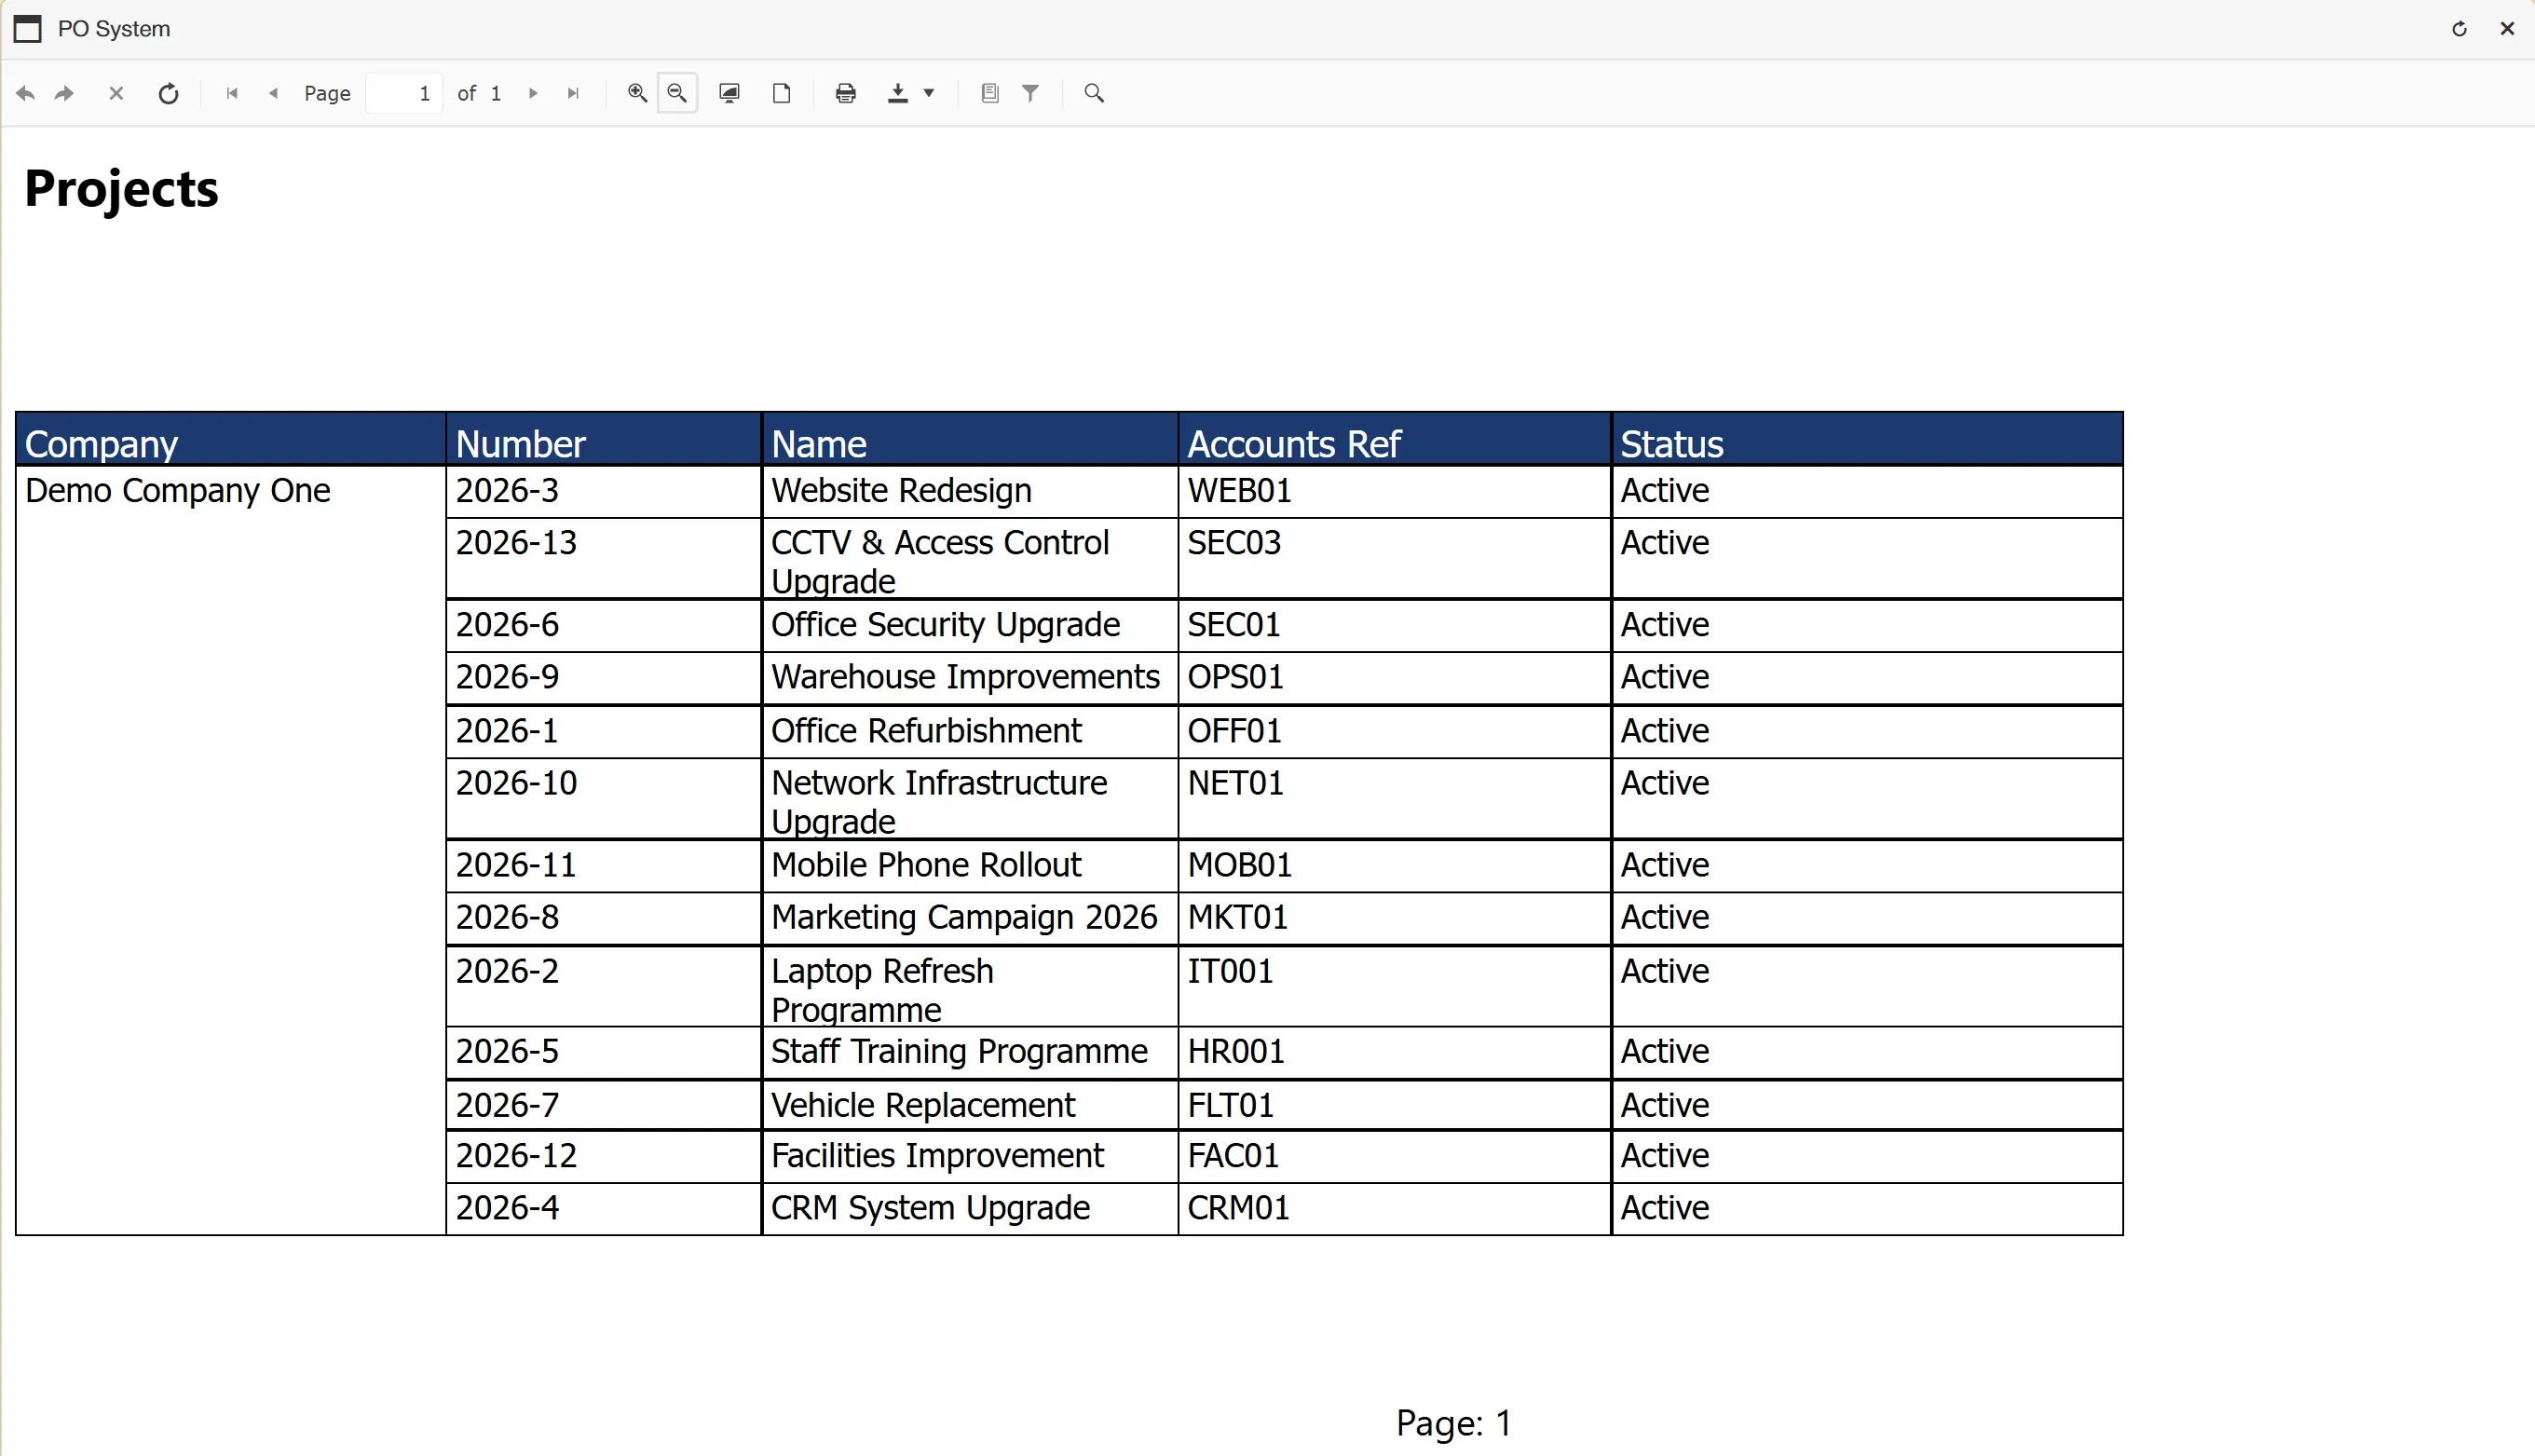
Task: Click the Facilities Improvement cell
Action: 970,1156
